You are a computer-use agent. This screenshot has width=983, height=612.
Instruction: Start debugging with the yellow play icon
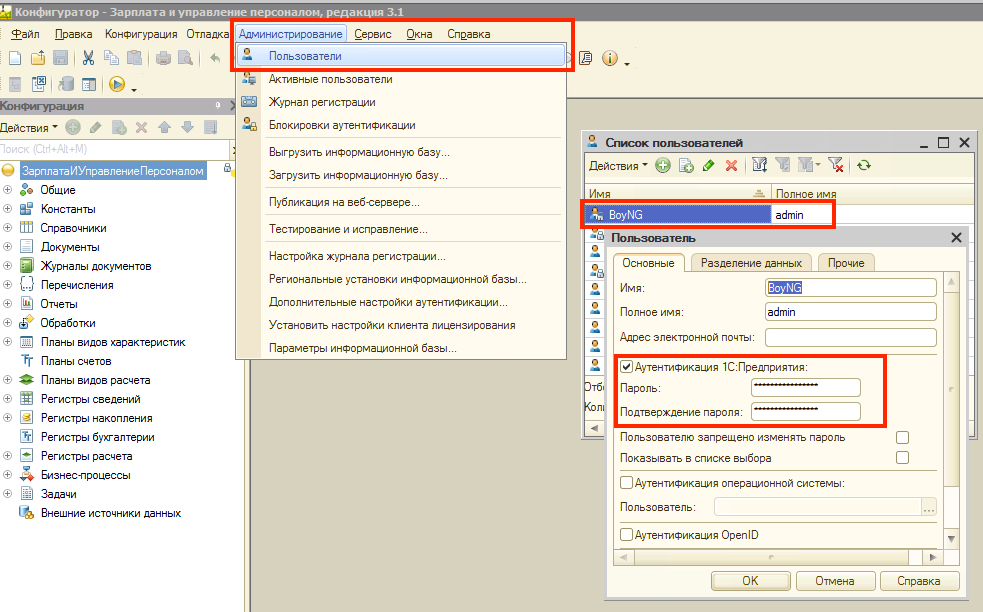[x=116, y=84]
